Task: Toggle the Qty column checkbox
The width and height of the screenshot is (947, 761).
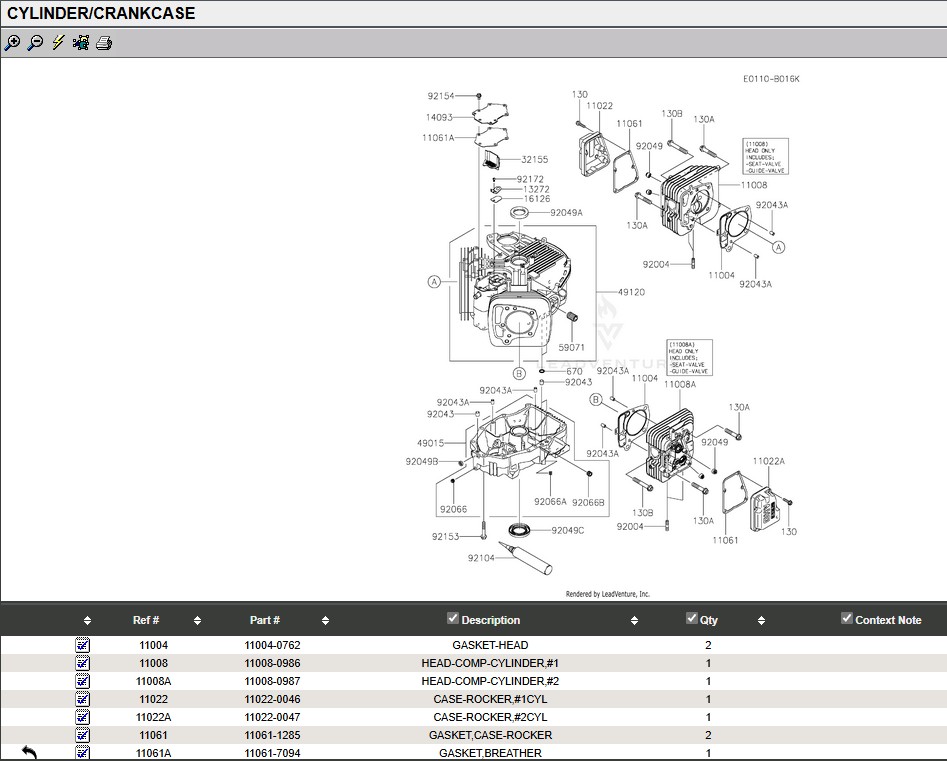Action: 691,619
